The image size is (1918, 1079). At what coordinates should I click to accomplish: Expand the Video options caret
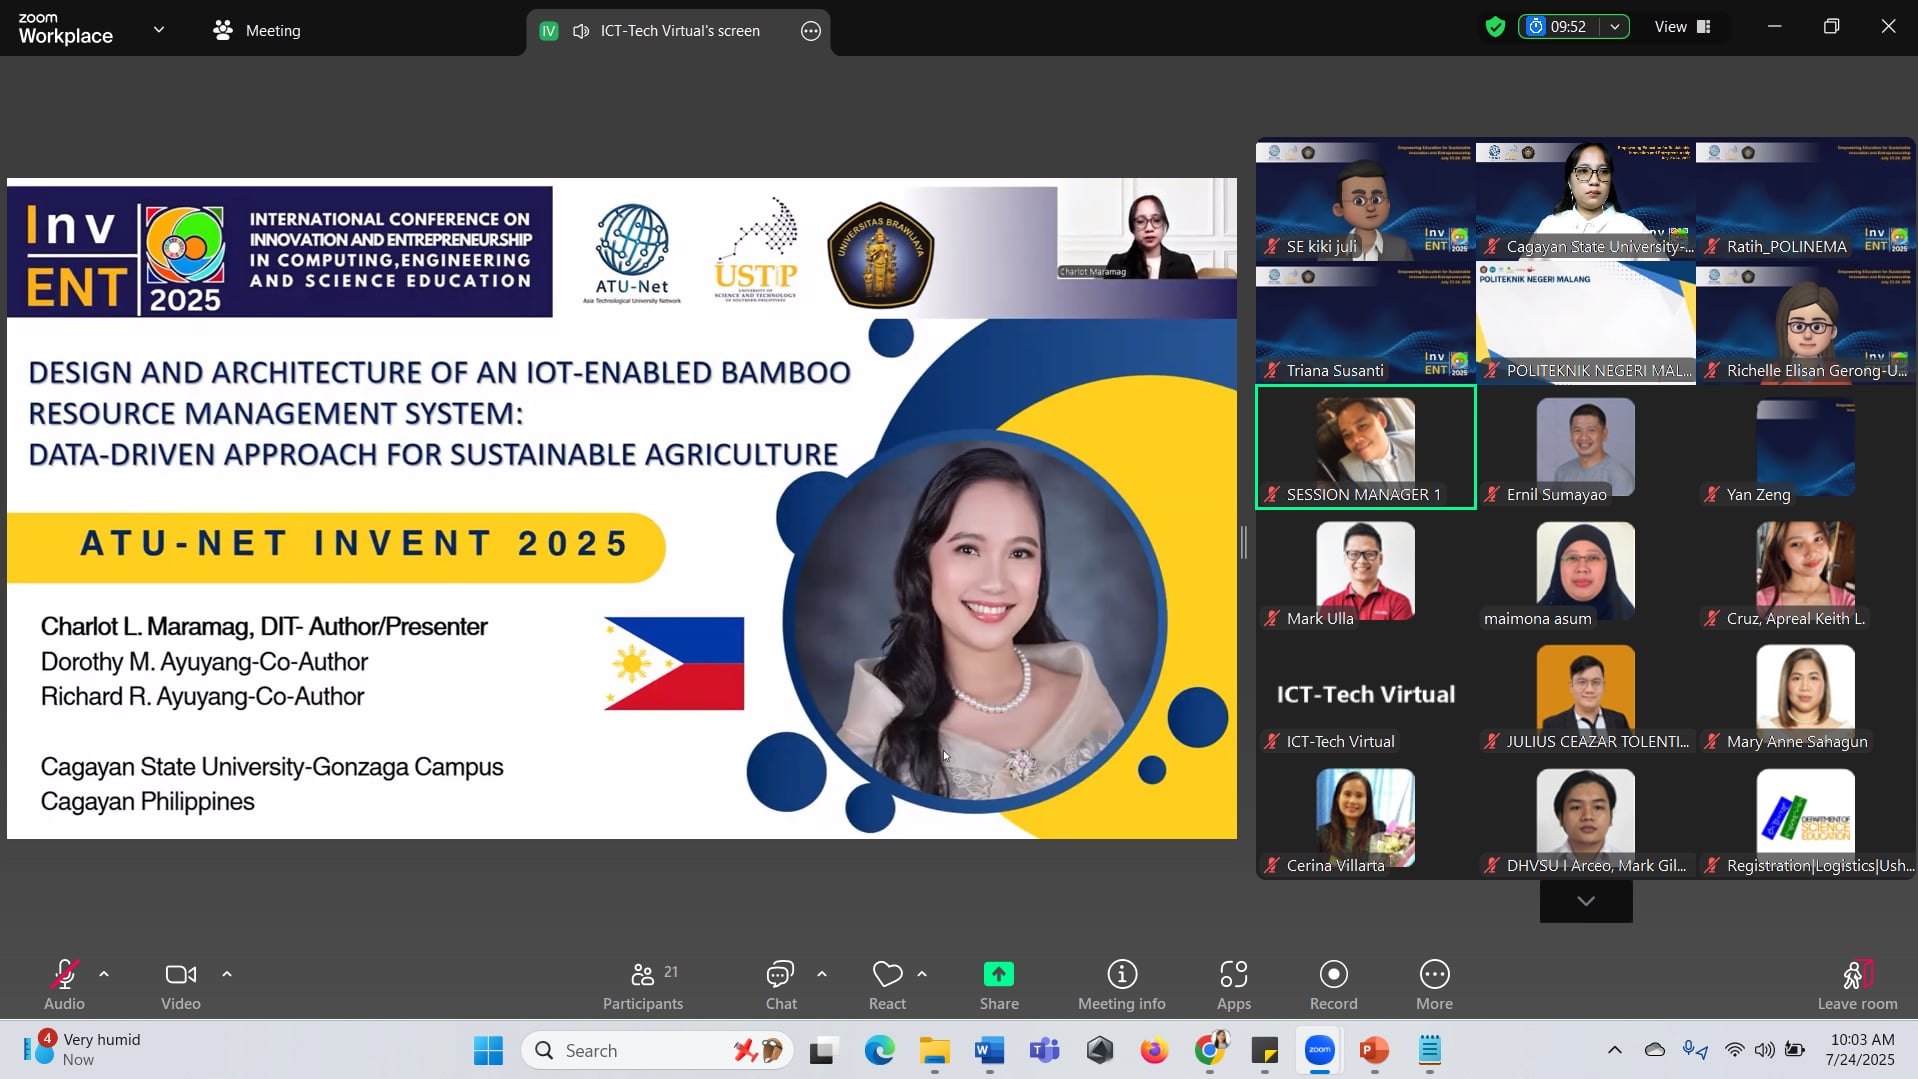point(227,974)
